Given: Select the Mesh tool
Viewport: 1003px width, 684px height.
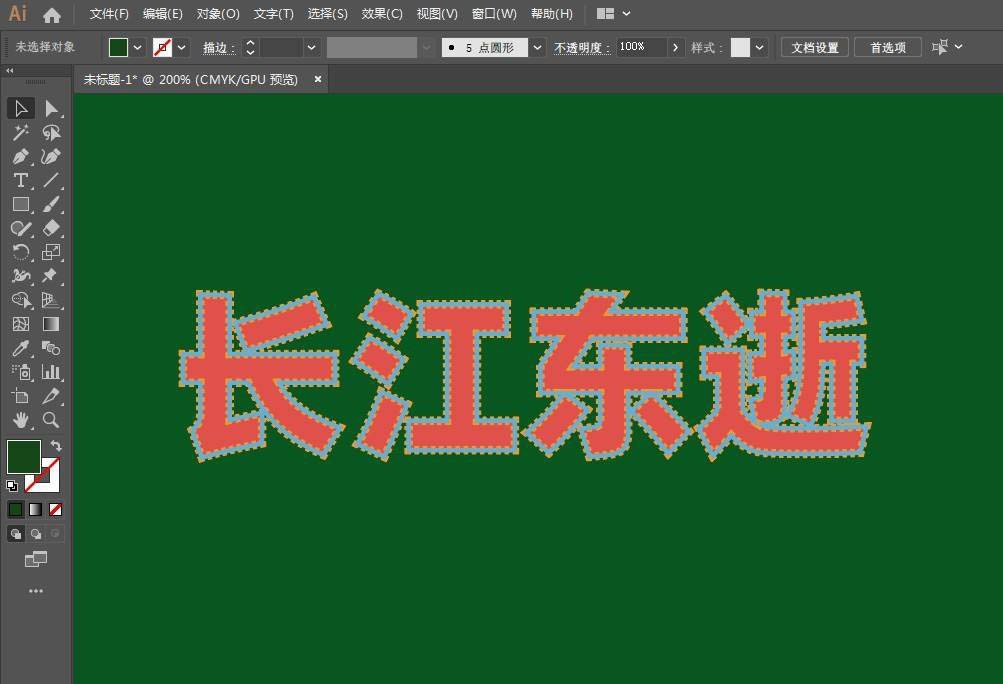Looking at the screenshot, I should (x=20, y=324).
